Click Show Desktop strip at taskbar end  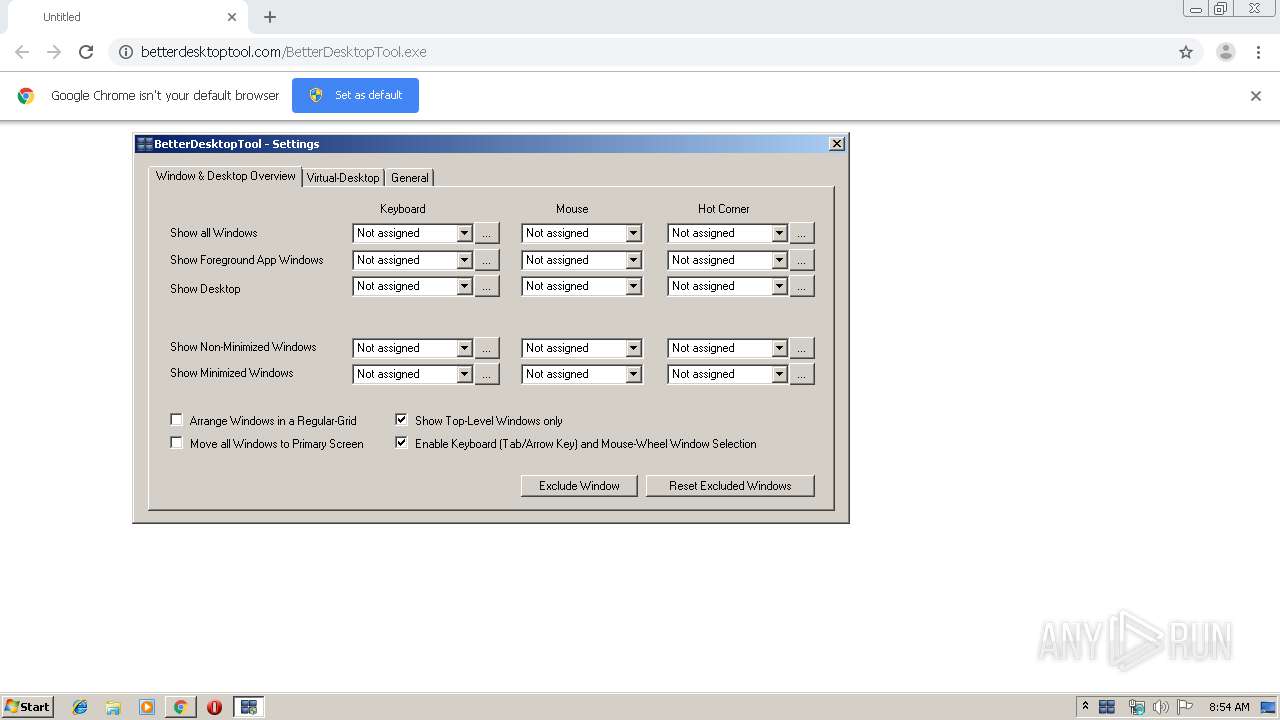[x=1268, y=707]
